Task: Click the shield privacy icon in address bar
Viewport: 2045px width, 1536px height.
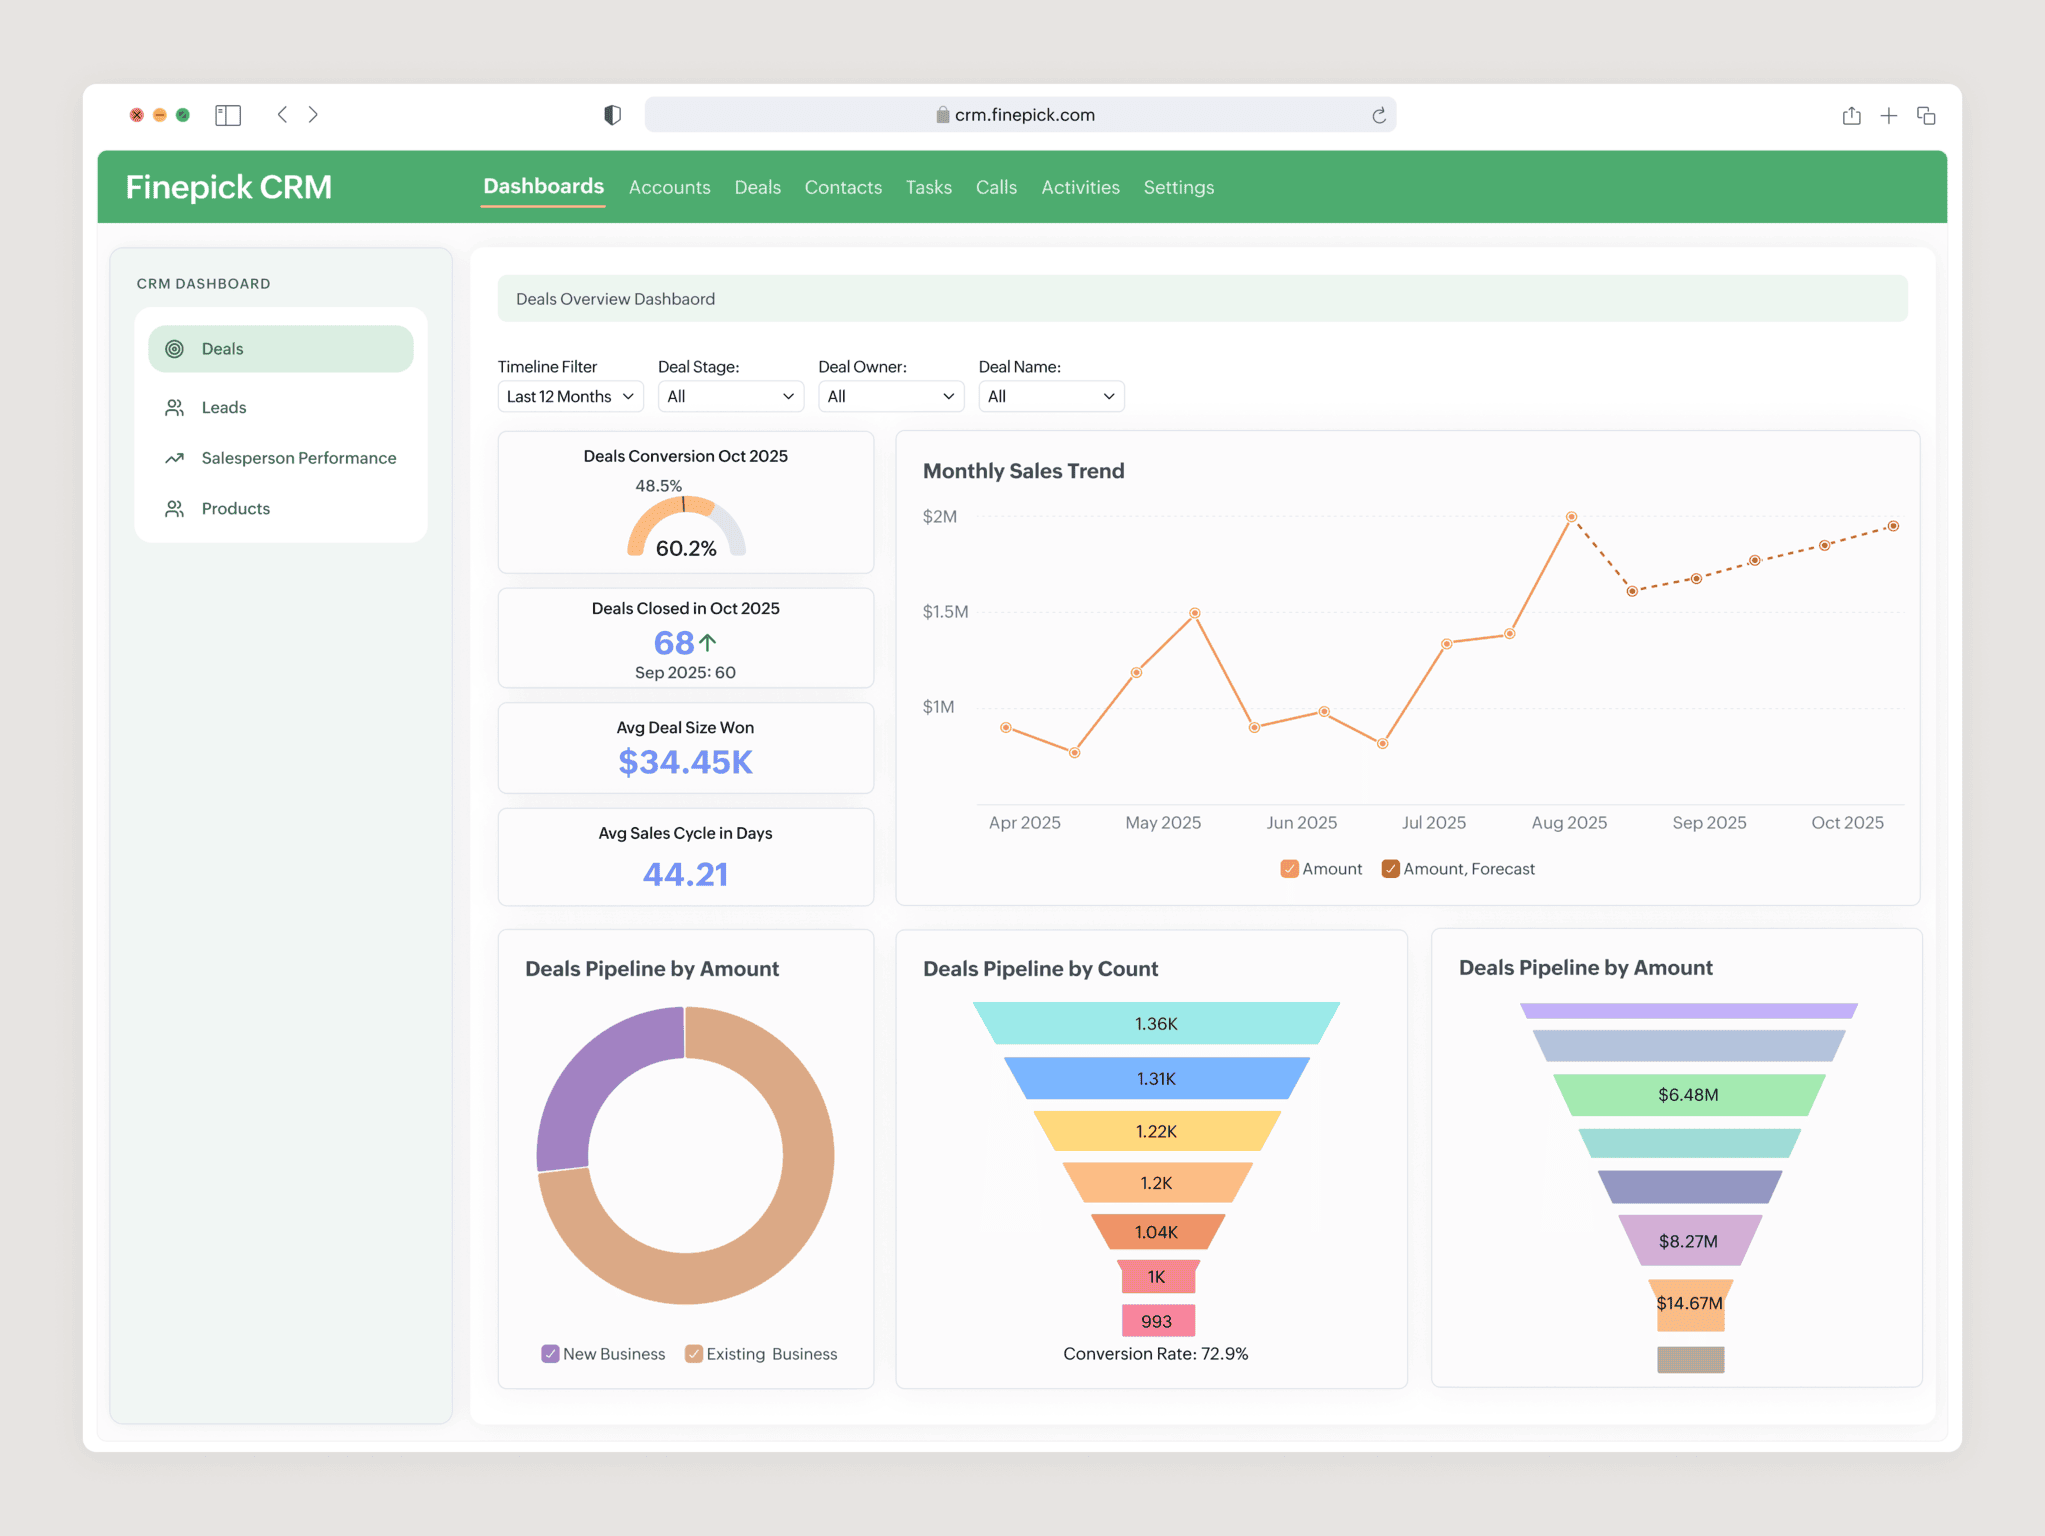Action: 613,114
